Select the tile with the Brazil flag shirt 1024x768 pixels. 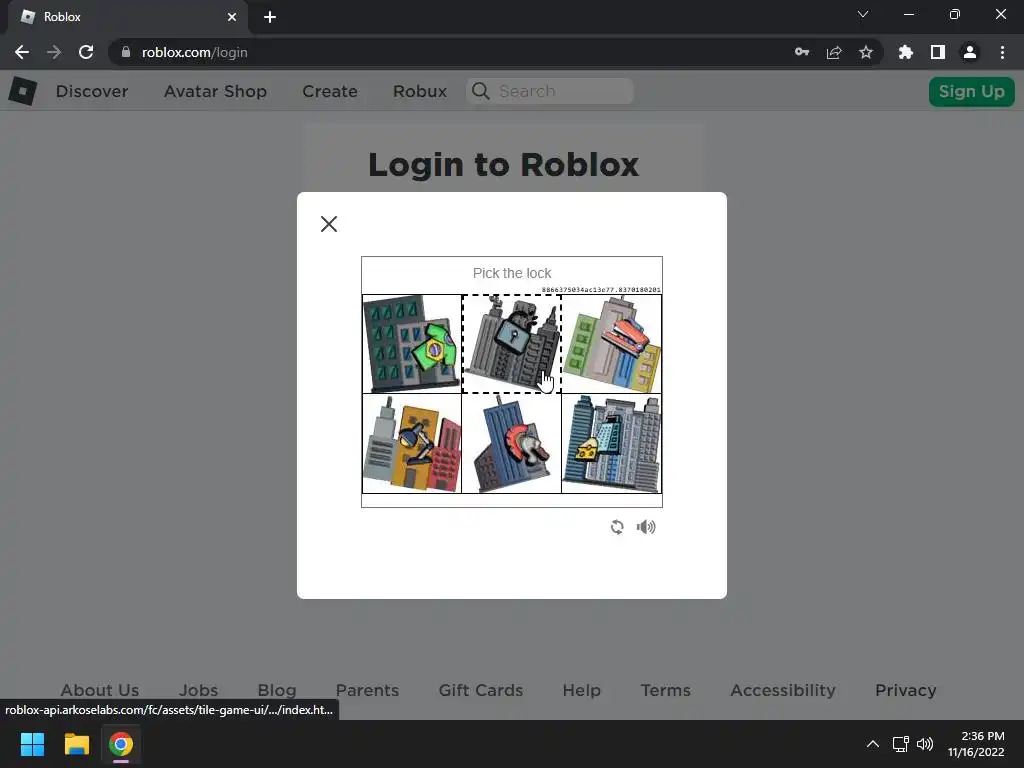[412, 344]
